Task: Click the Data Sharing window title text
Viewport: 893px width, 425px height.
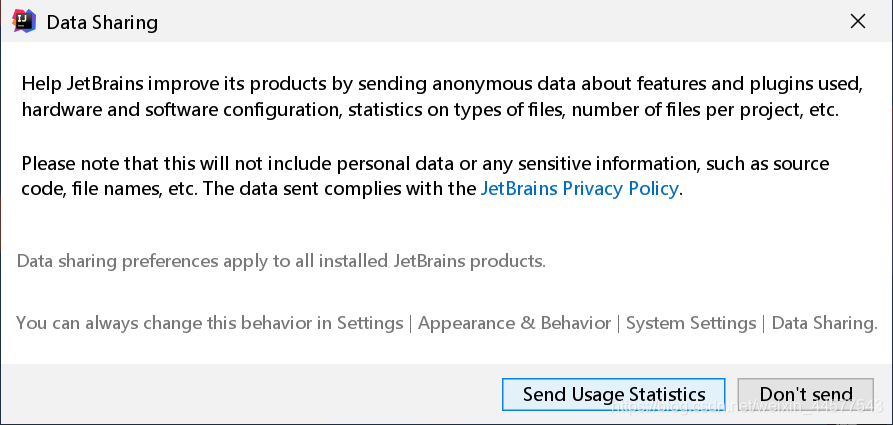Action: [102, 21]
